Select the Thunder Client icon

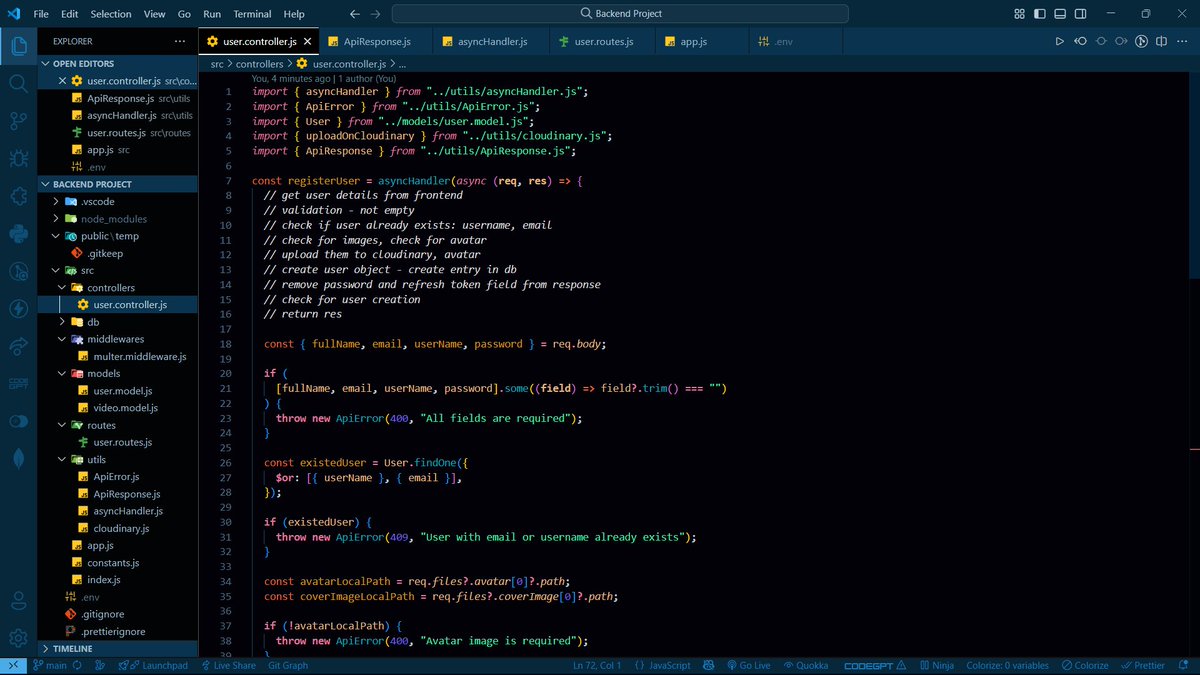click(x=17, y=306)
